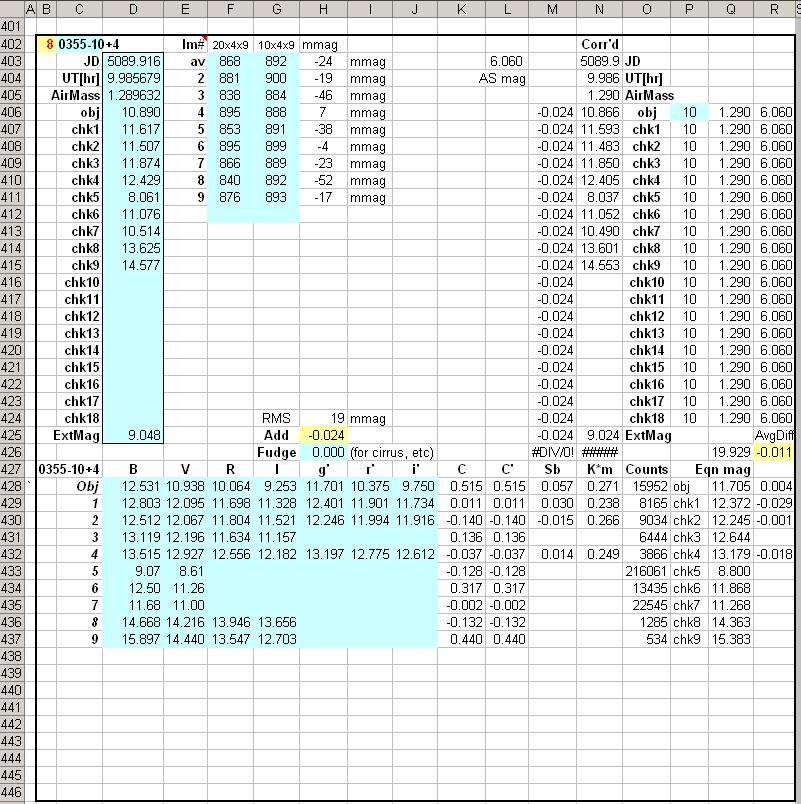Screen dimensions: 801x804
Task: Select the chk5 counts value 216061
Action: [x=647, y=571]
